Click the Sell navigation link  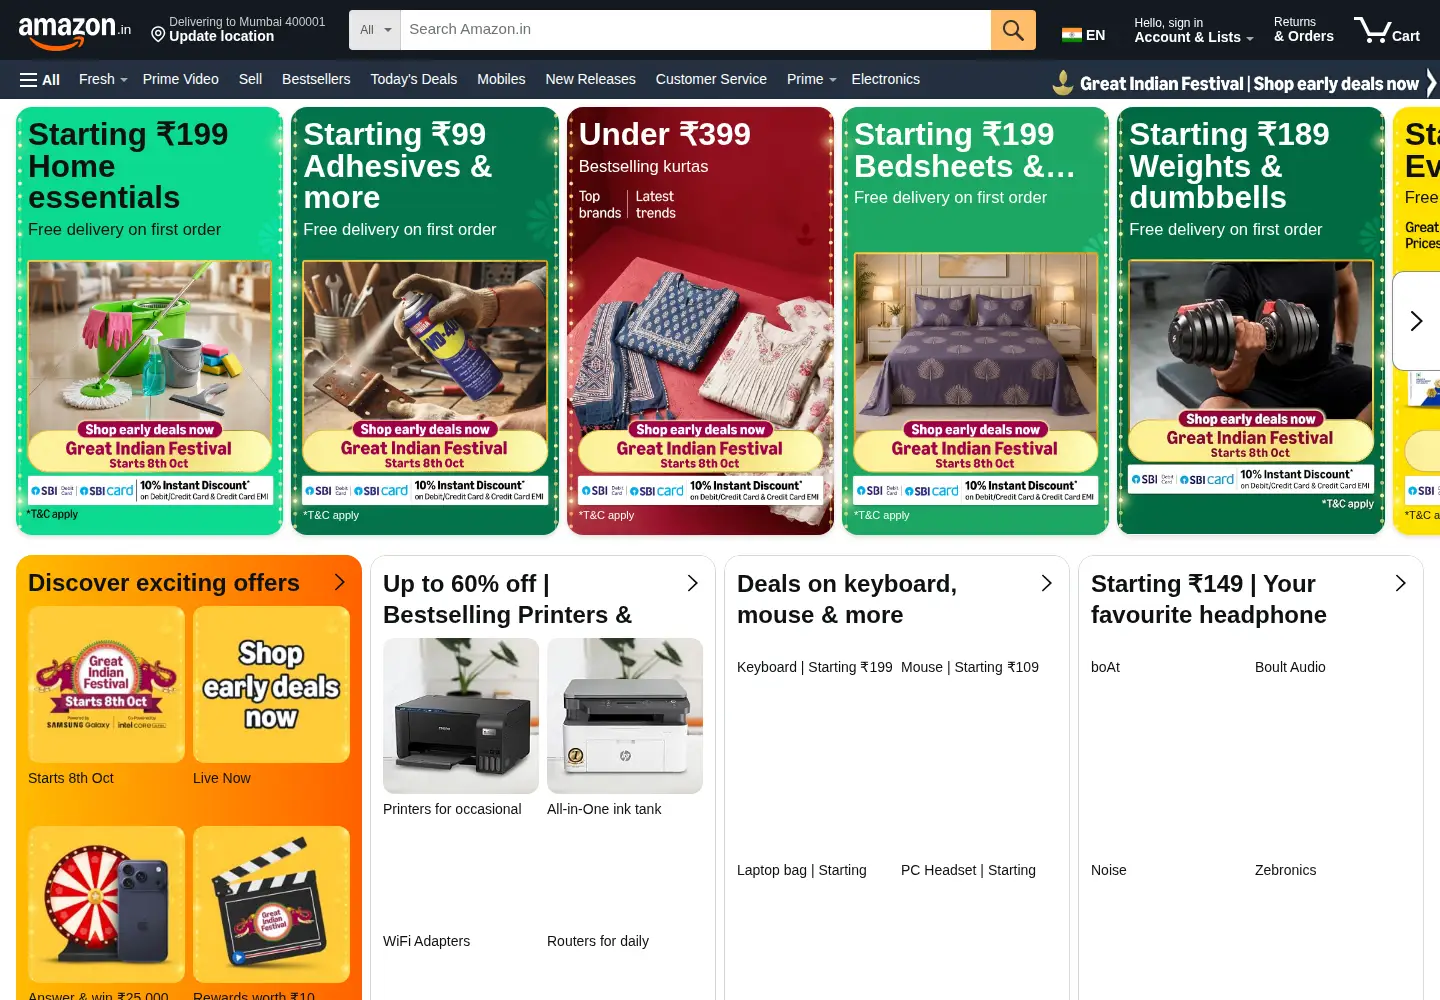250,79
